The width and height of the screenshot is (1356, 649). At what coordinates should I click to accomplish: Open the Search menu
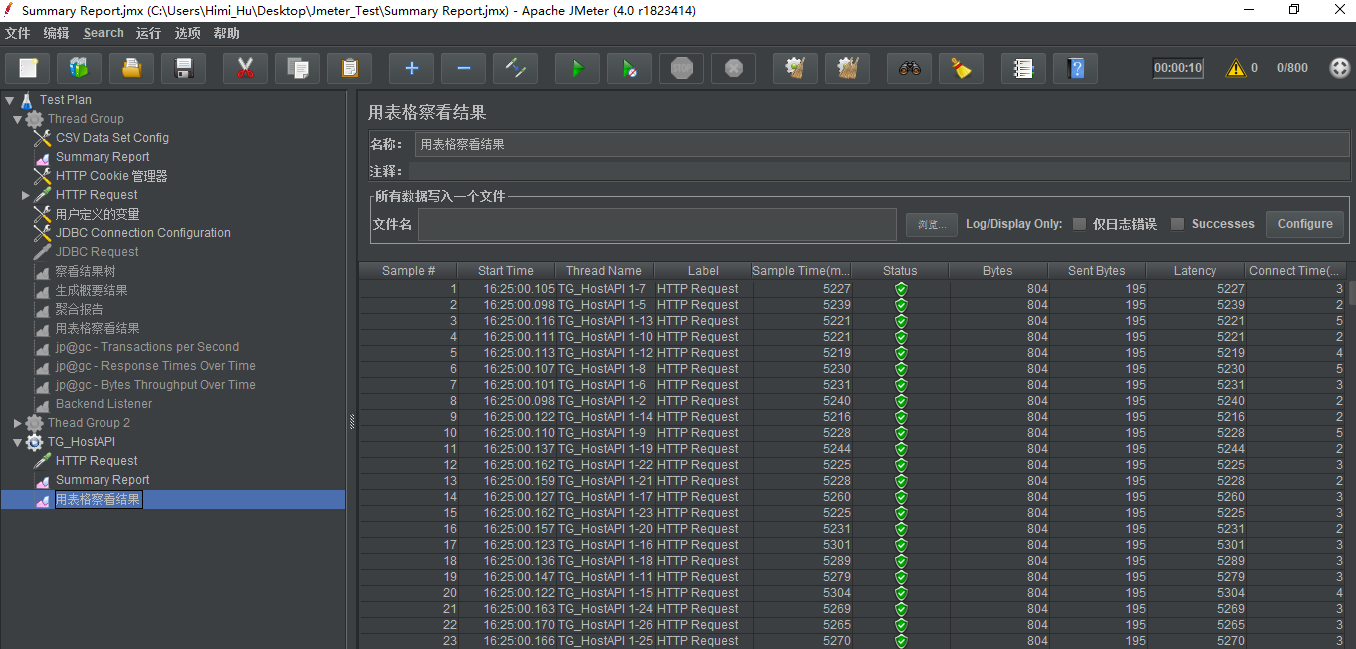104,33
